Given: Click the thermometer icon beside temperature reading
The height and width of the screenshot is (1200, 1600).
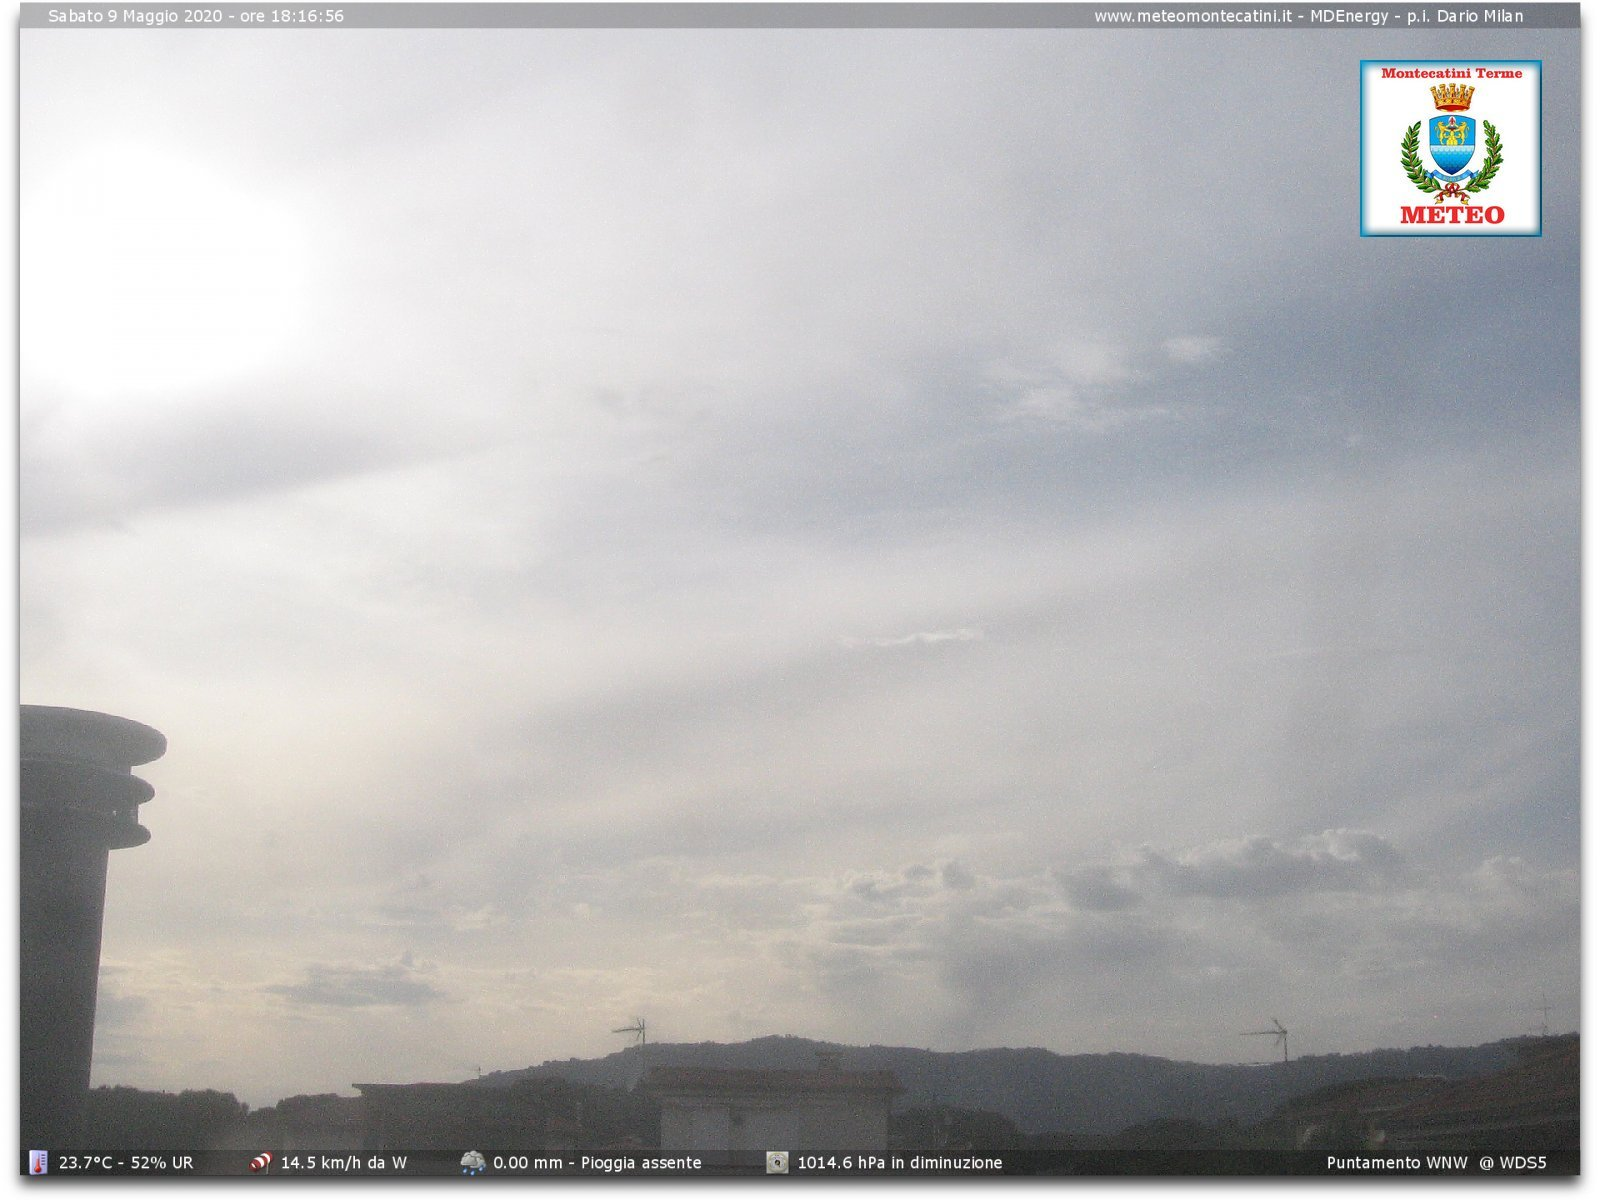Looking at the screenshot, I should click(x=38, y=1162).
